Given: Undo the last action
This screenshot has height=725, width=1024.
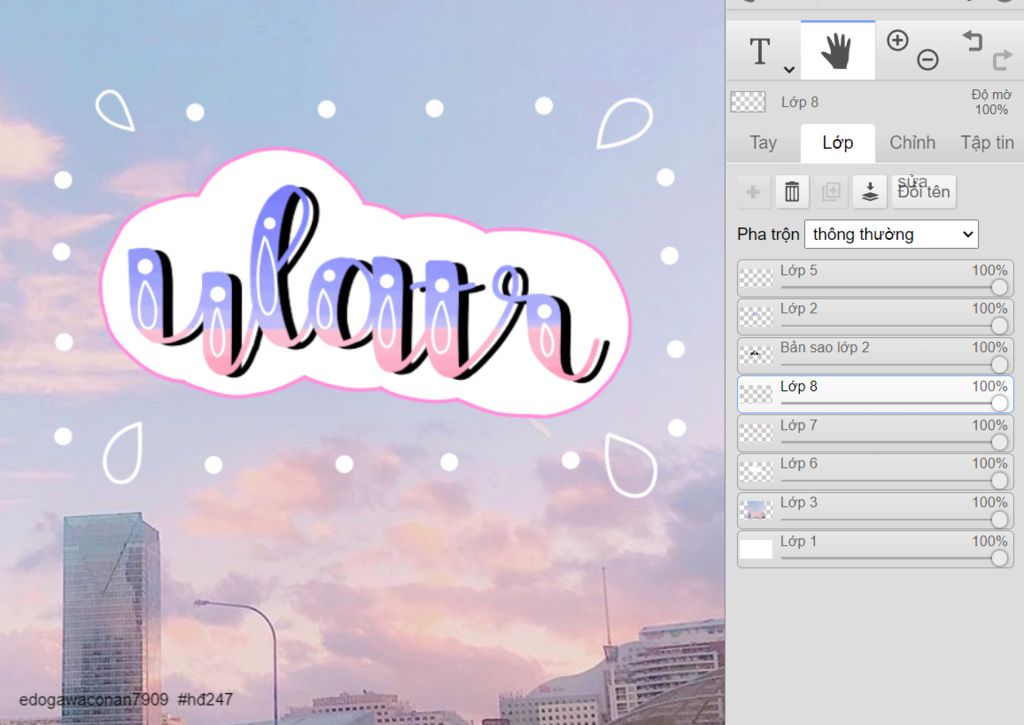Looking at the screenshot, I should (972, 40).
